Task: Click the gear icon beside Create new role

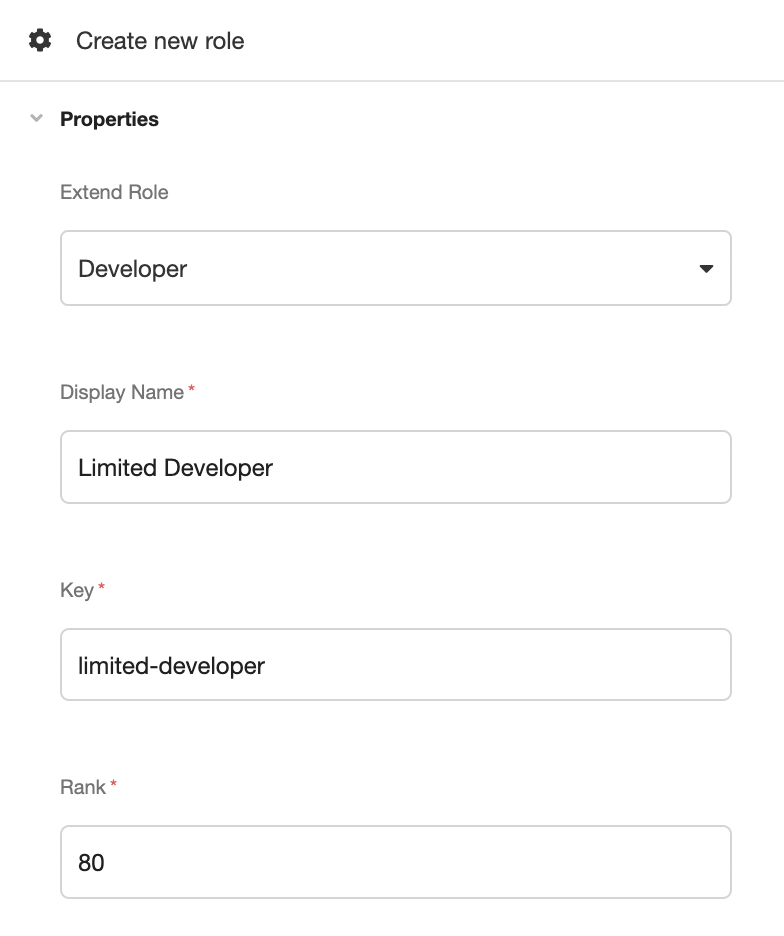Action: coord(40,41)
